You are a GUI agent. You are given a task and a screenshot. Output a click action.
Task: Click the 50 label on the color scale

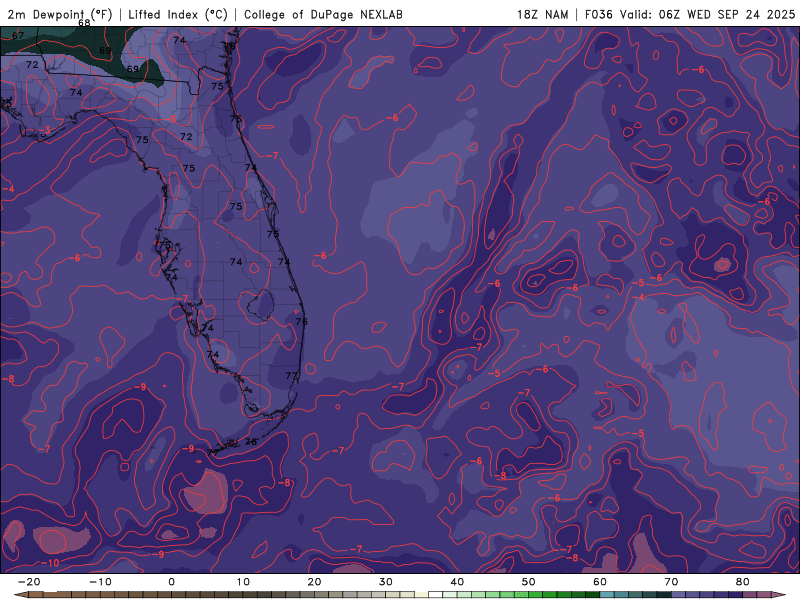(529, 582)
